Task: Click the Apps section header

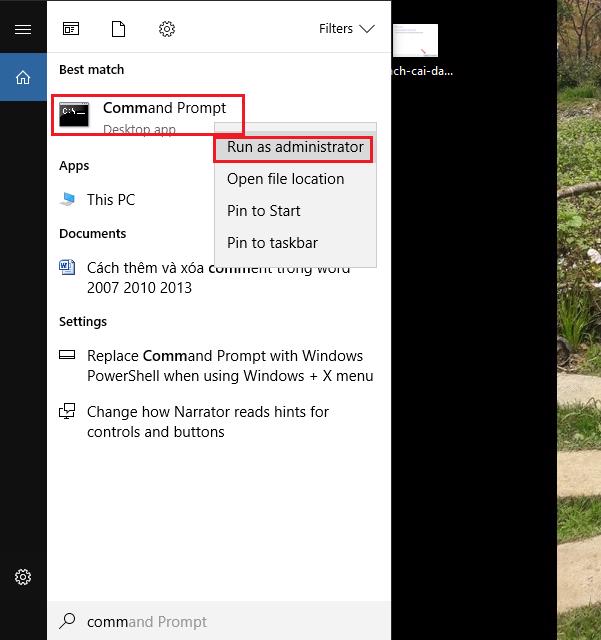Action: click(x=74, y=166)
